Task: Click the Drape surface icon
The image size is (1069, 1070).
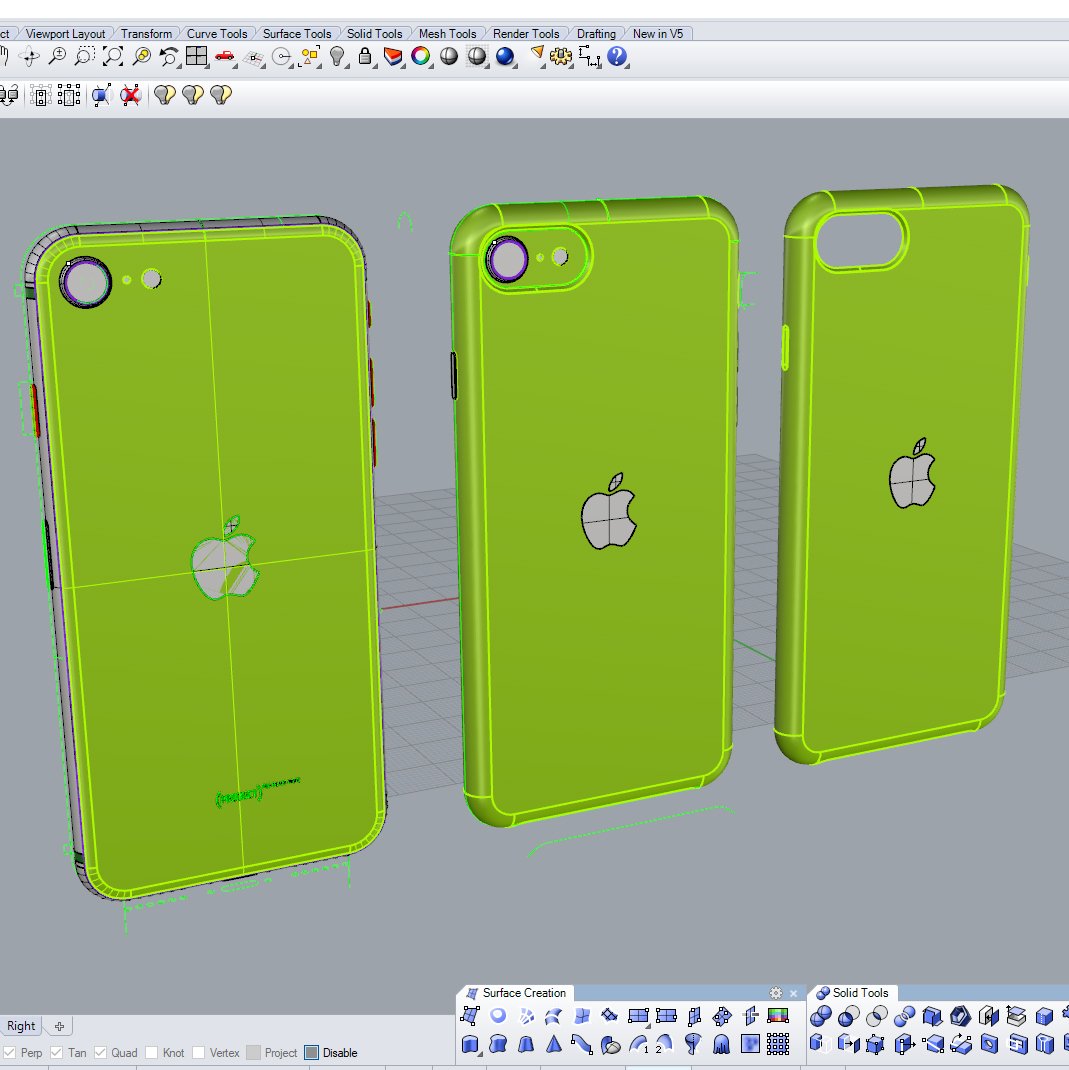Action: point(722,1044)
